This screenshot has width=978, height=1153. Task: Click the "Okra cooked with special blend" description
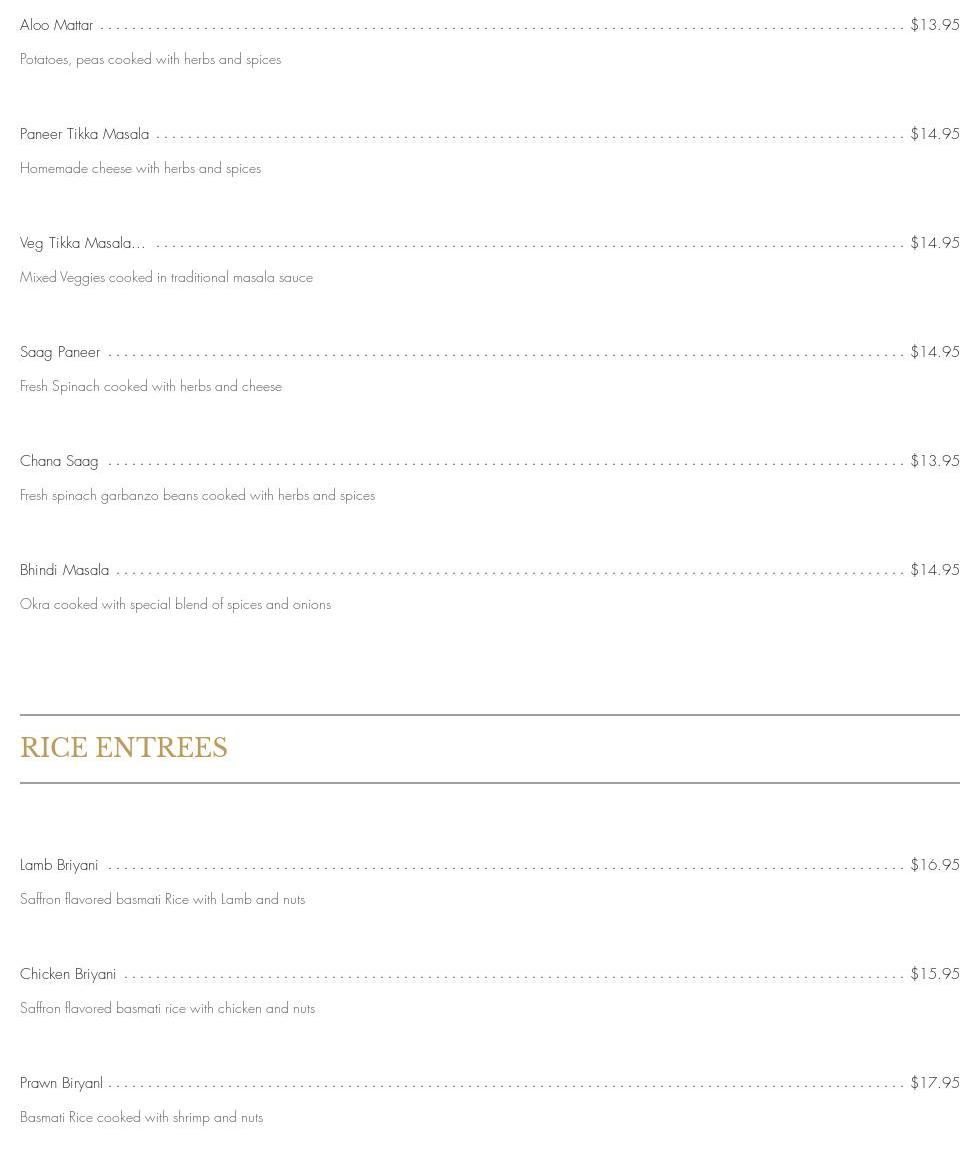(175, 604)
